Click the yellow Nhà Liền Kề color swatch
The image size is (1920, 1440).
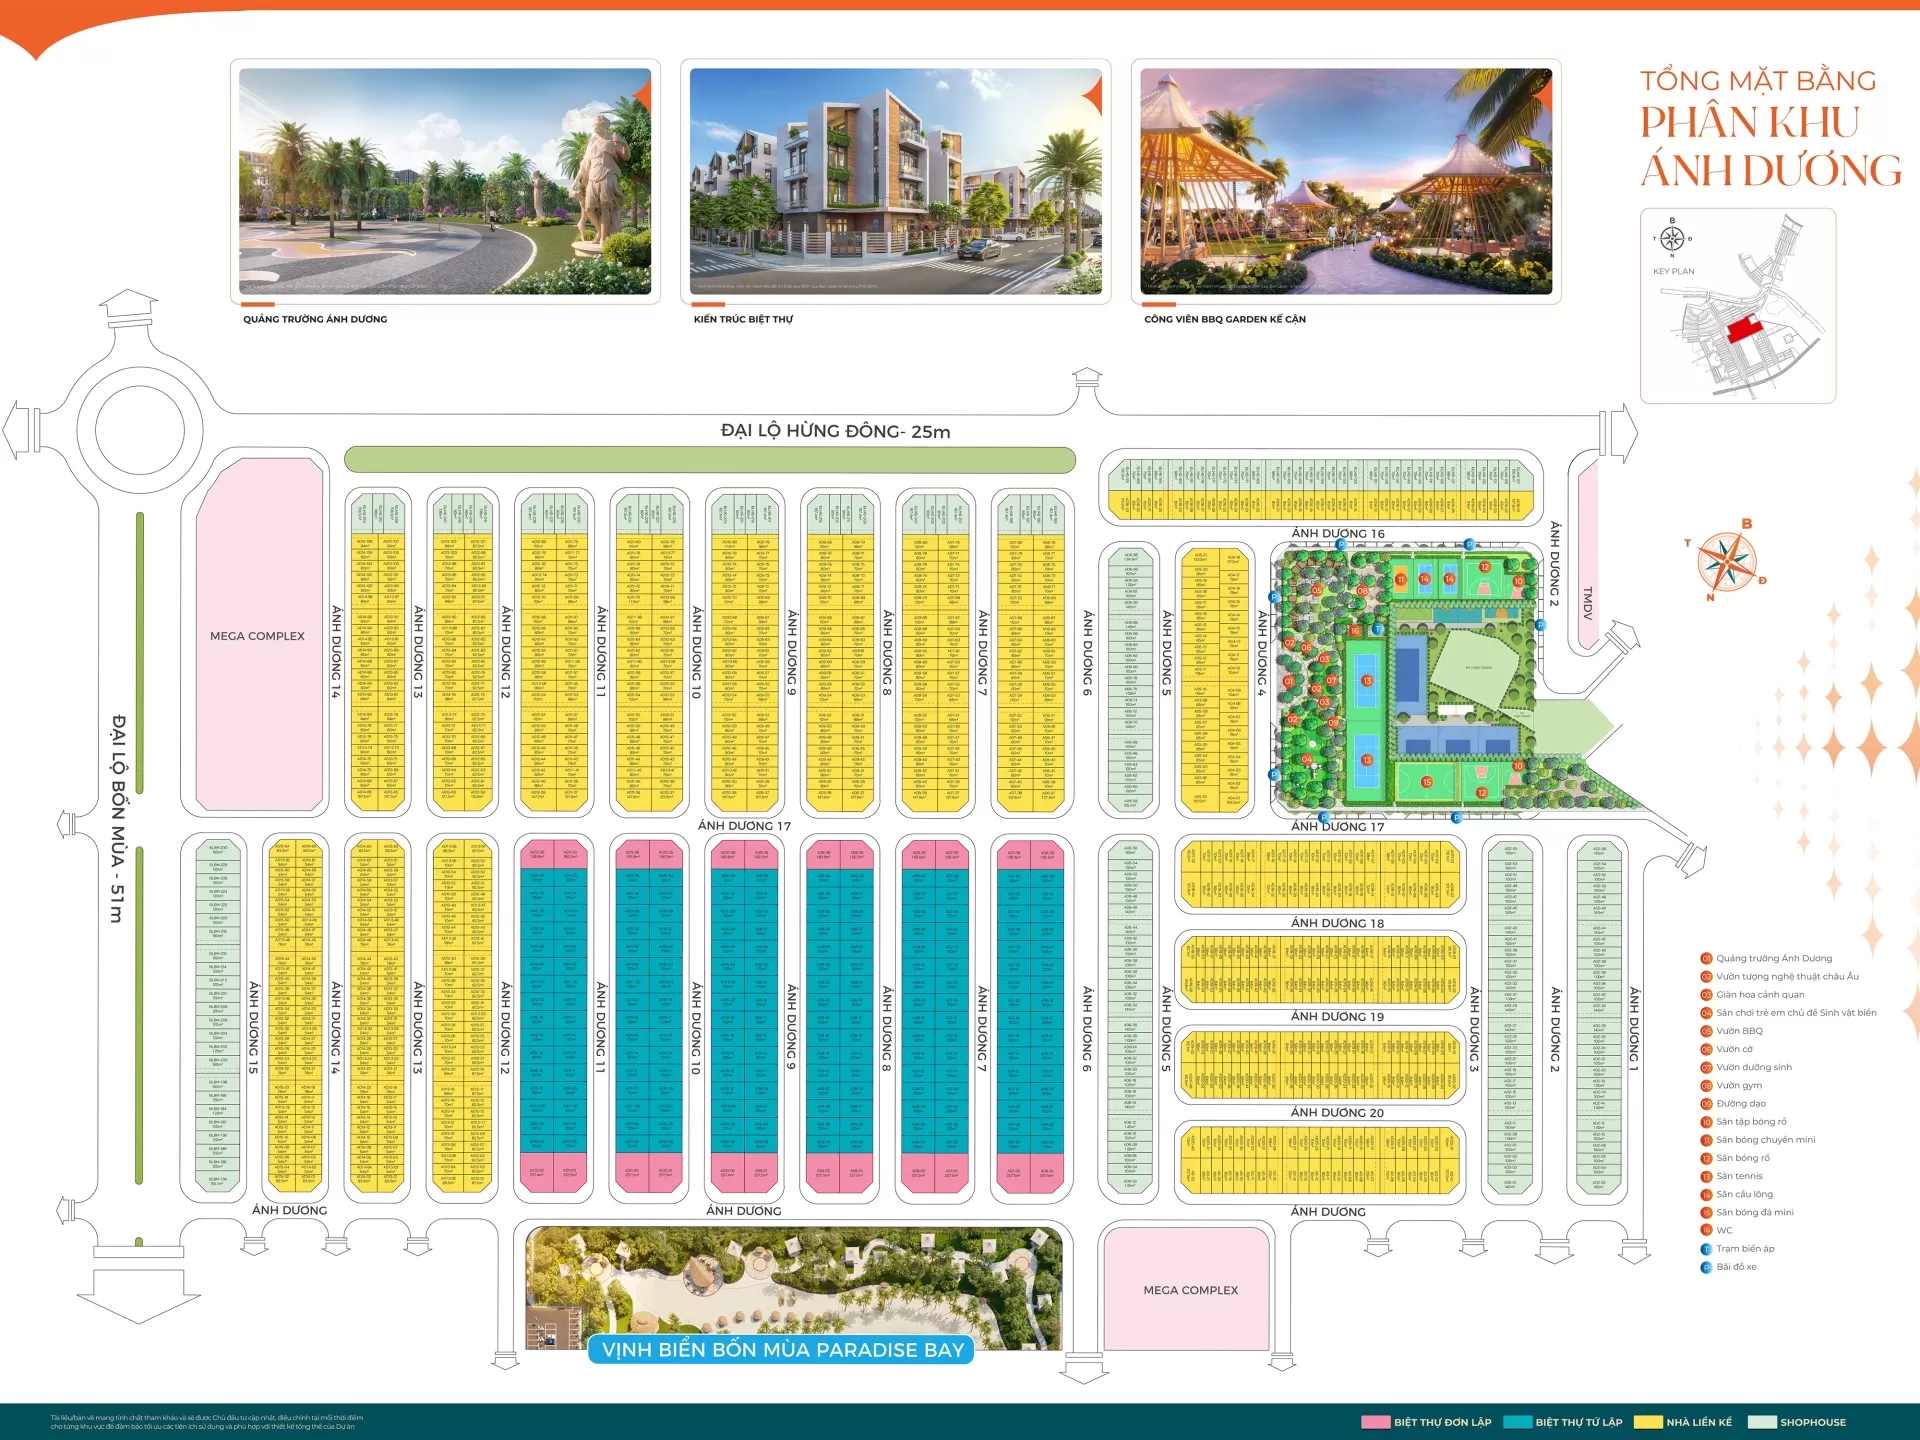pyautogui.click(x=1648, y=1422)
